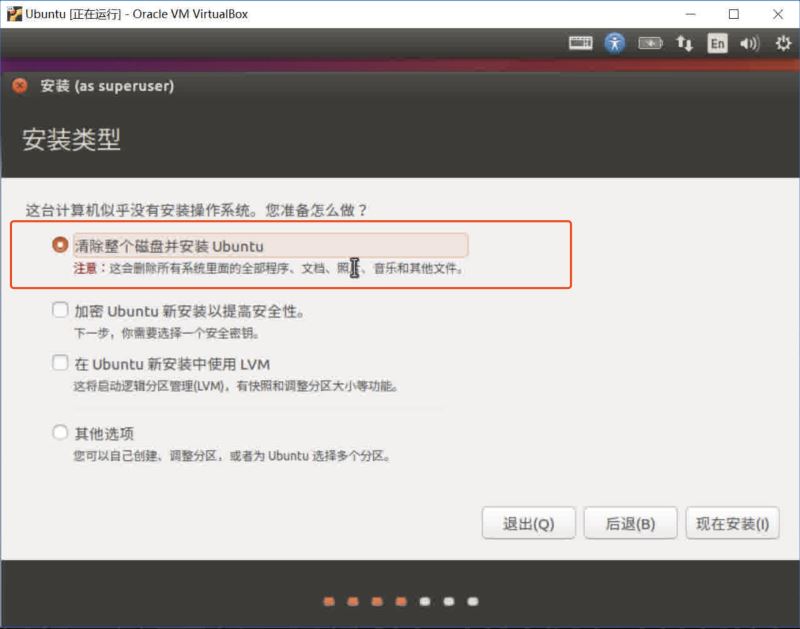This screenshot has width=800, height=629.
Task: Enable the 加密 Ubuntu 新安装 checkbox
Action: pos(60,311)
